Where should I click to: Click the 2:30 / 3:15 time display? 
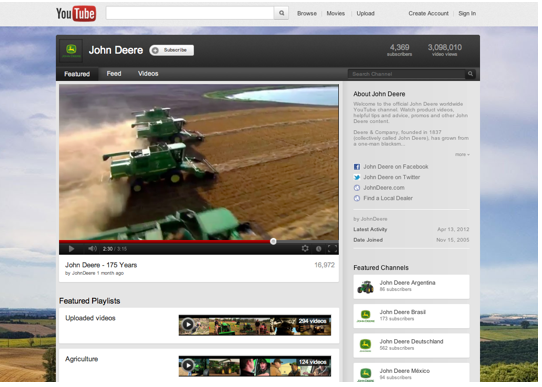tap(115, 249)
